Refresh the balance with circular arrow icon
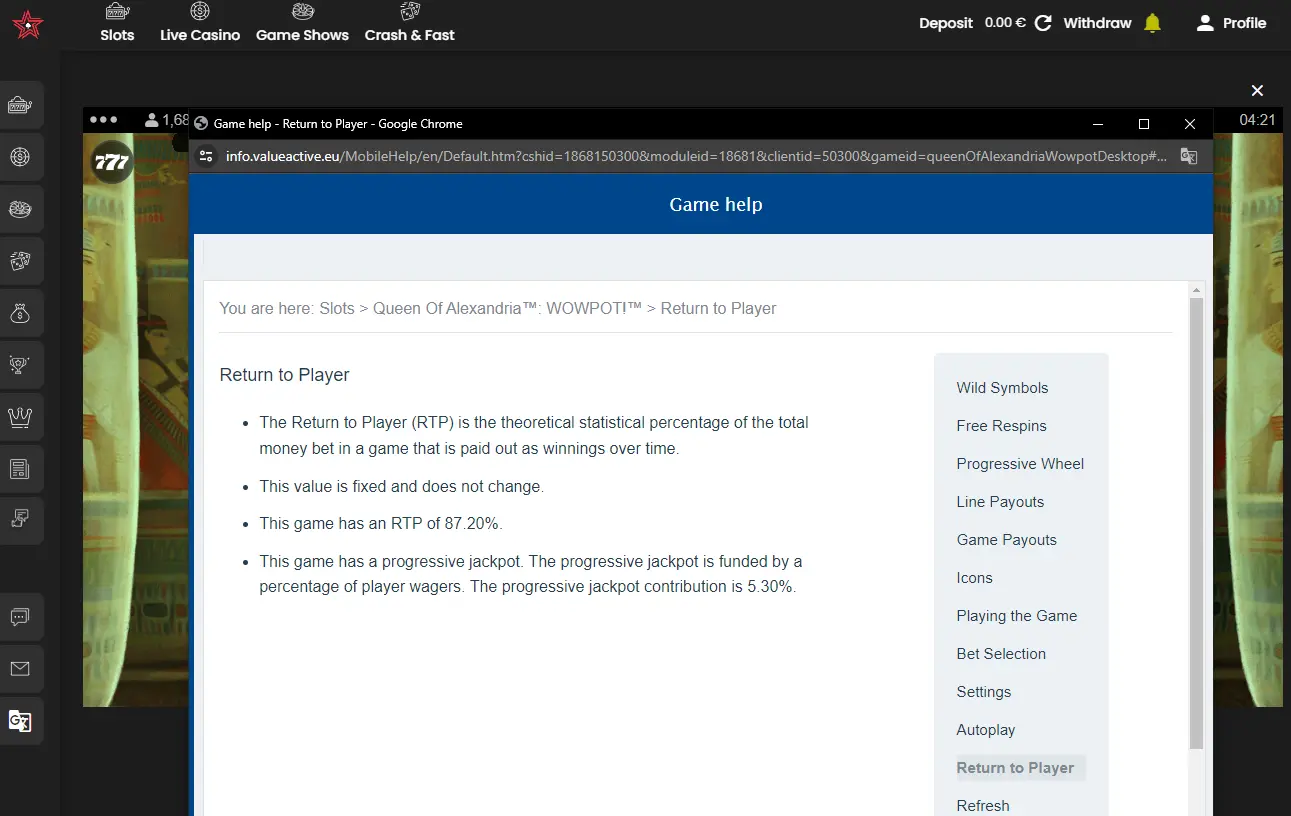Screen dimensions: 1291x816 pos(1043,23)
